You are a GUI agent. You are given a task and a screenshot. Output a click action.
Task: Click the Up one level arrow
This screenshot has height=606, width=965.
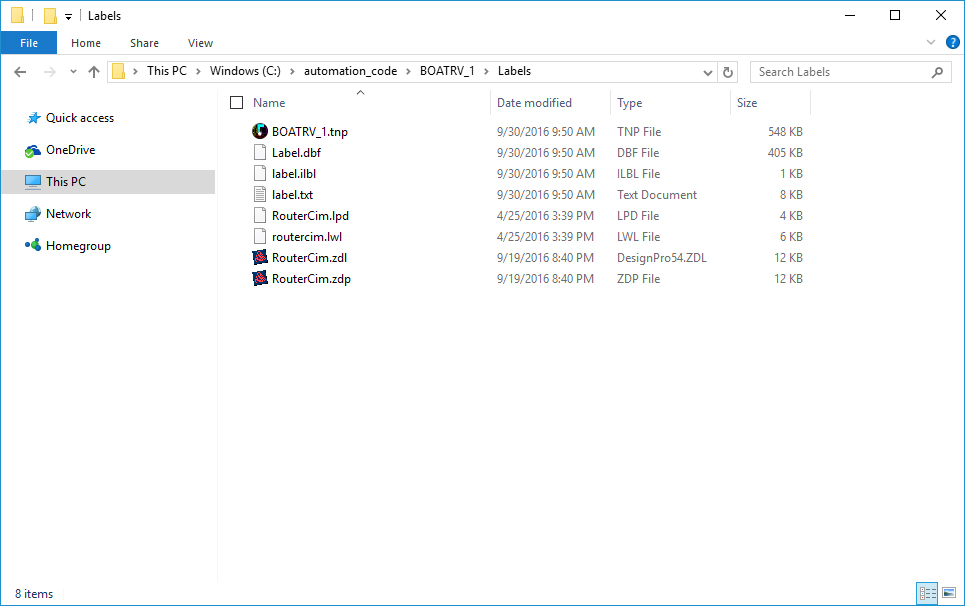pos(94,72)
